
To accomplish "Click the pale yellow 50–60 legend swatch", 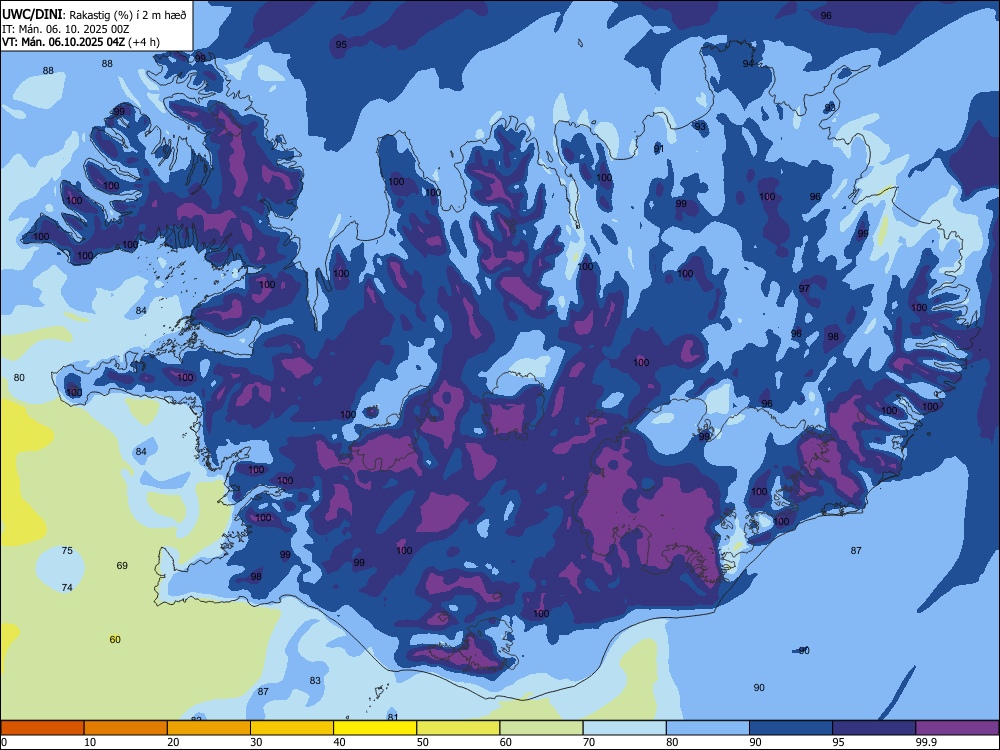I will pyautogui.click(x=458, y=728).
